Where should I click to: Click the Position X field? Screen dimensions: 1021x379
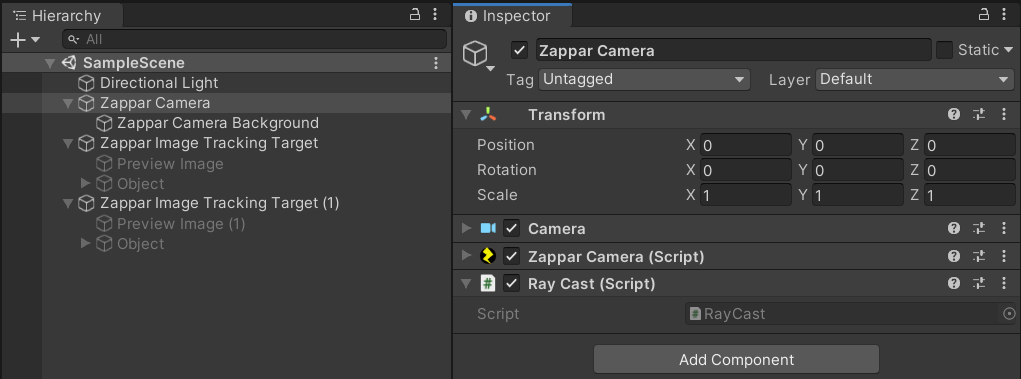746,145
